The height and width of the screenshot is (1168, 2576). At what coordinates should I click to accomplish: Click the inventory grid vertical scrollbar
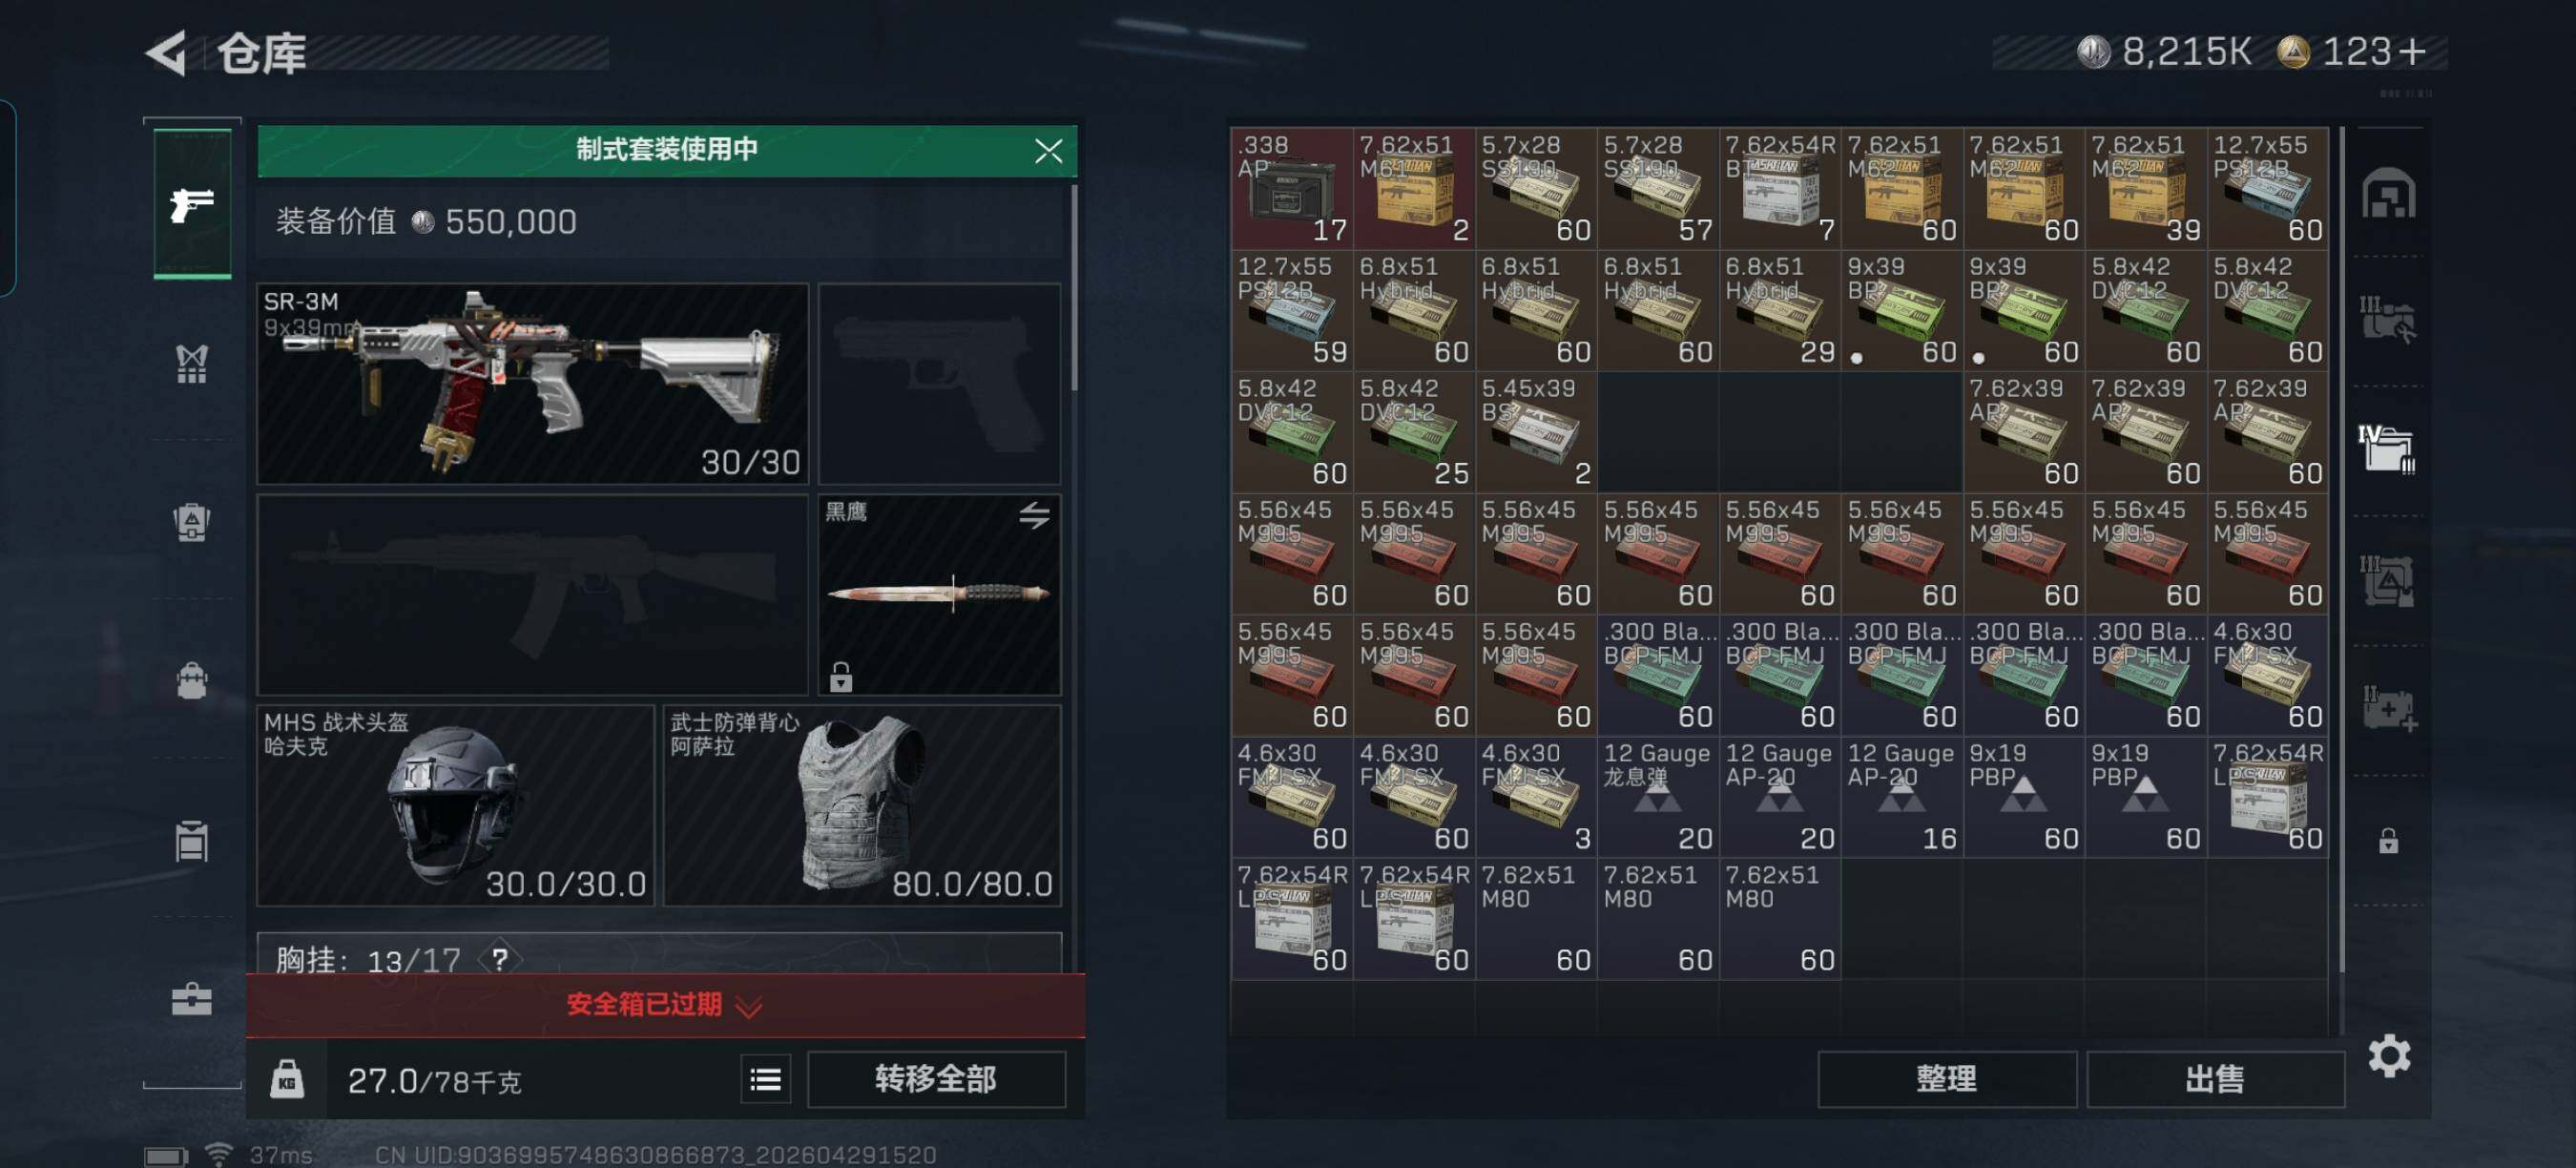point(2341,550)
